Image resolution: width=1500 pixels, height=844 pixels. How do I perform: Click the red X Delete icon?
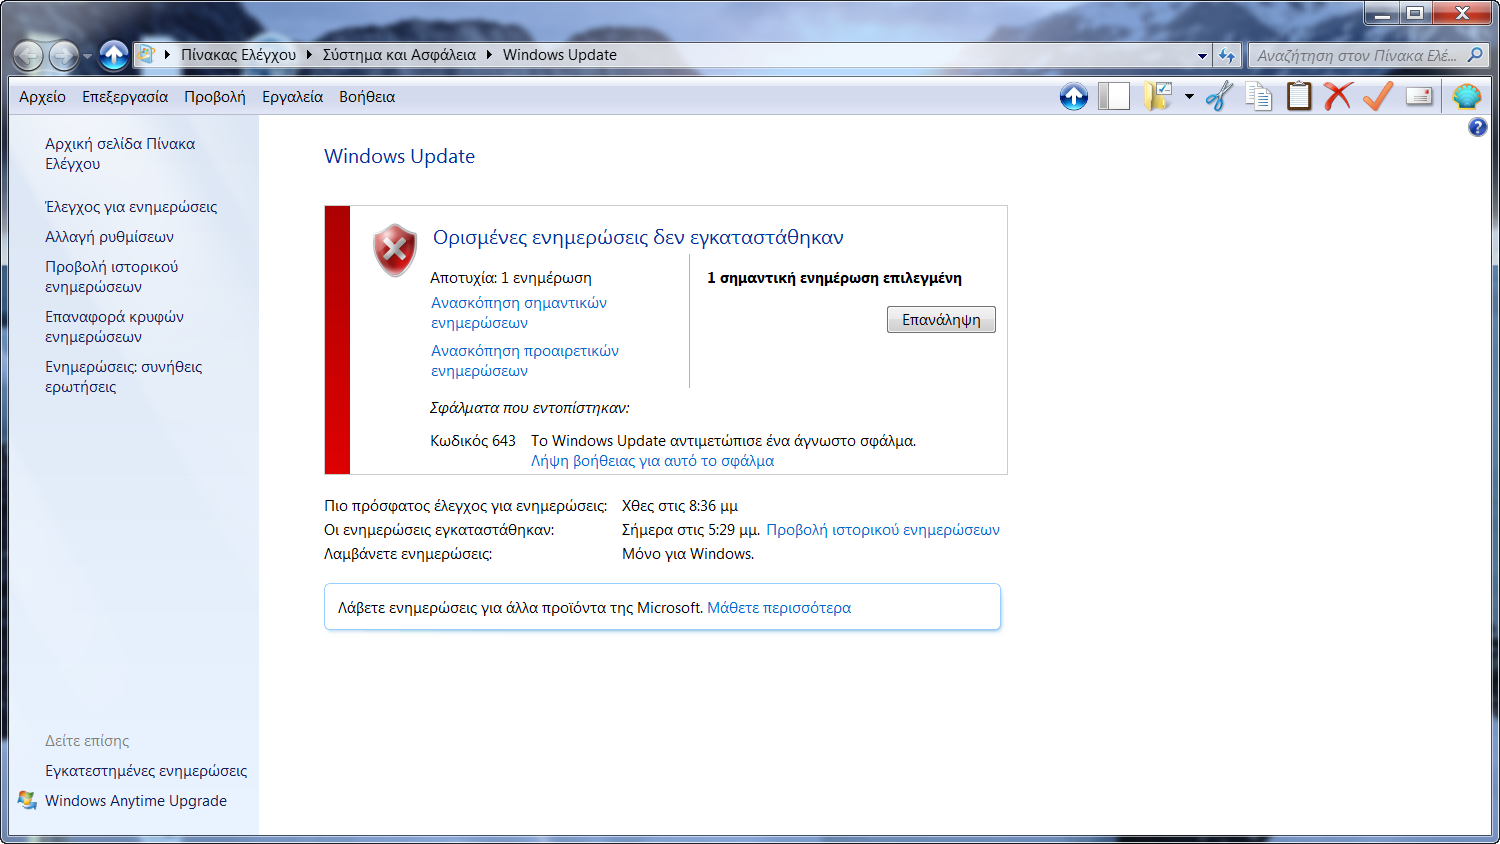pos(1338,96)
